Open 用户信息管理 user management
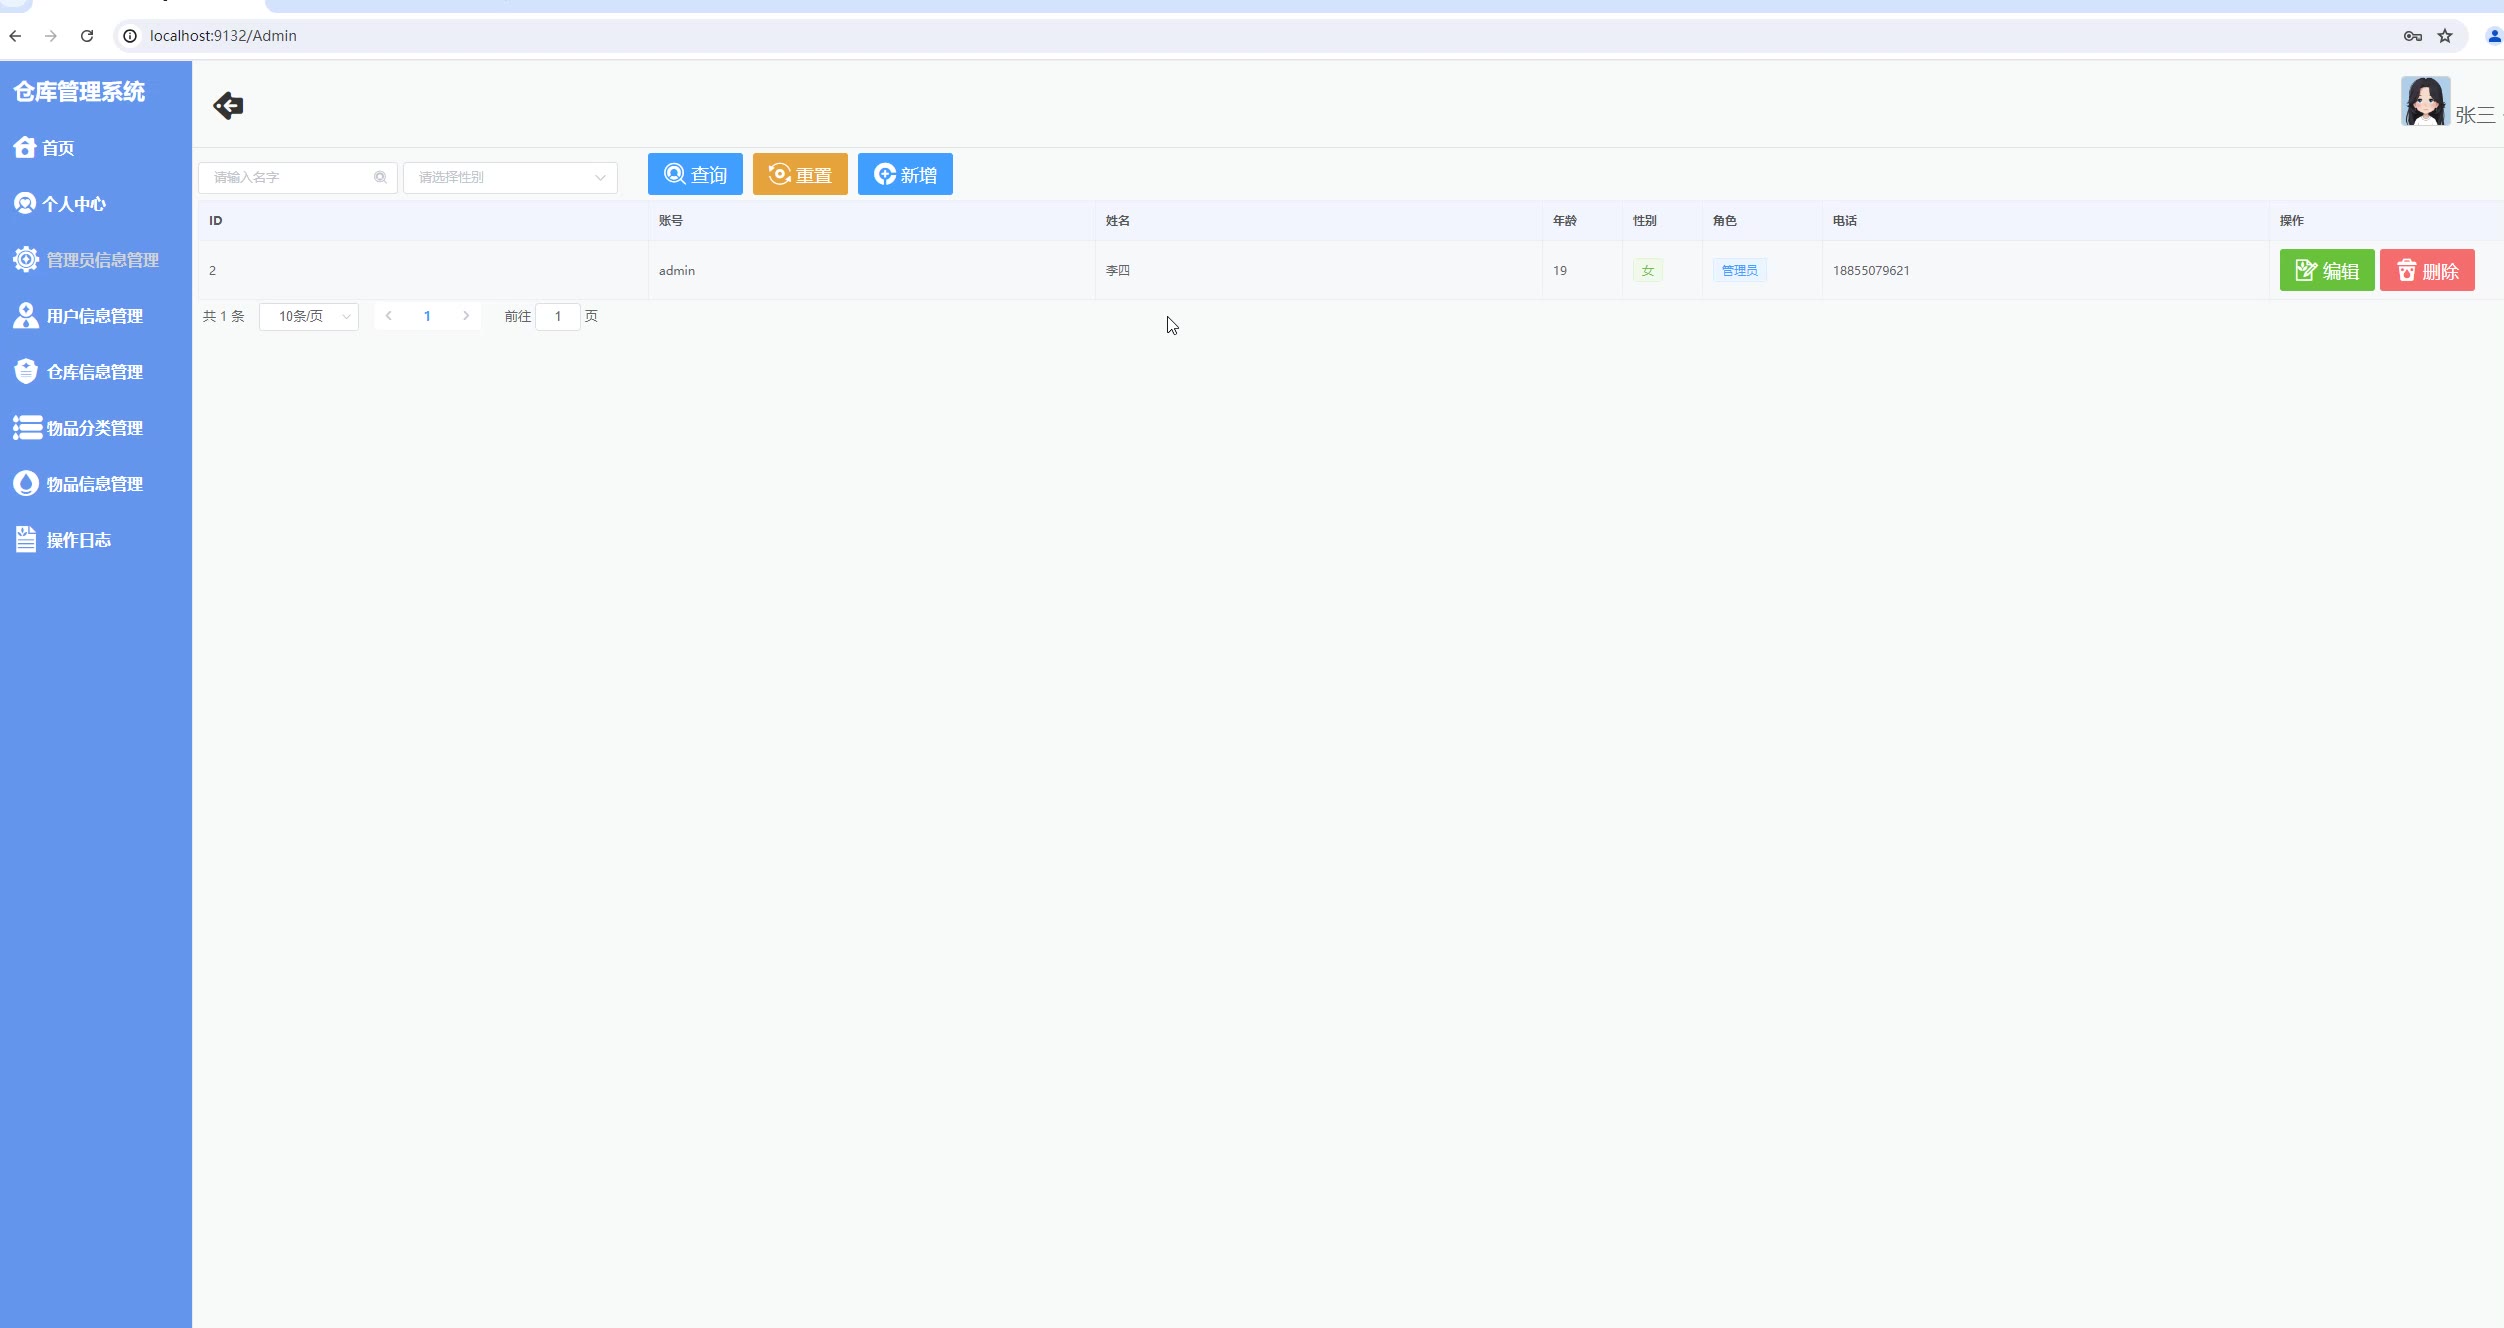This screenshot has height=1328, width=2504. tap(94, 316)
